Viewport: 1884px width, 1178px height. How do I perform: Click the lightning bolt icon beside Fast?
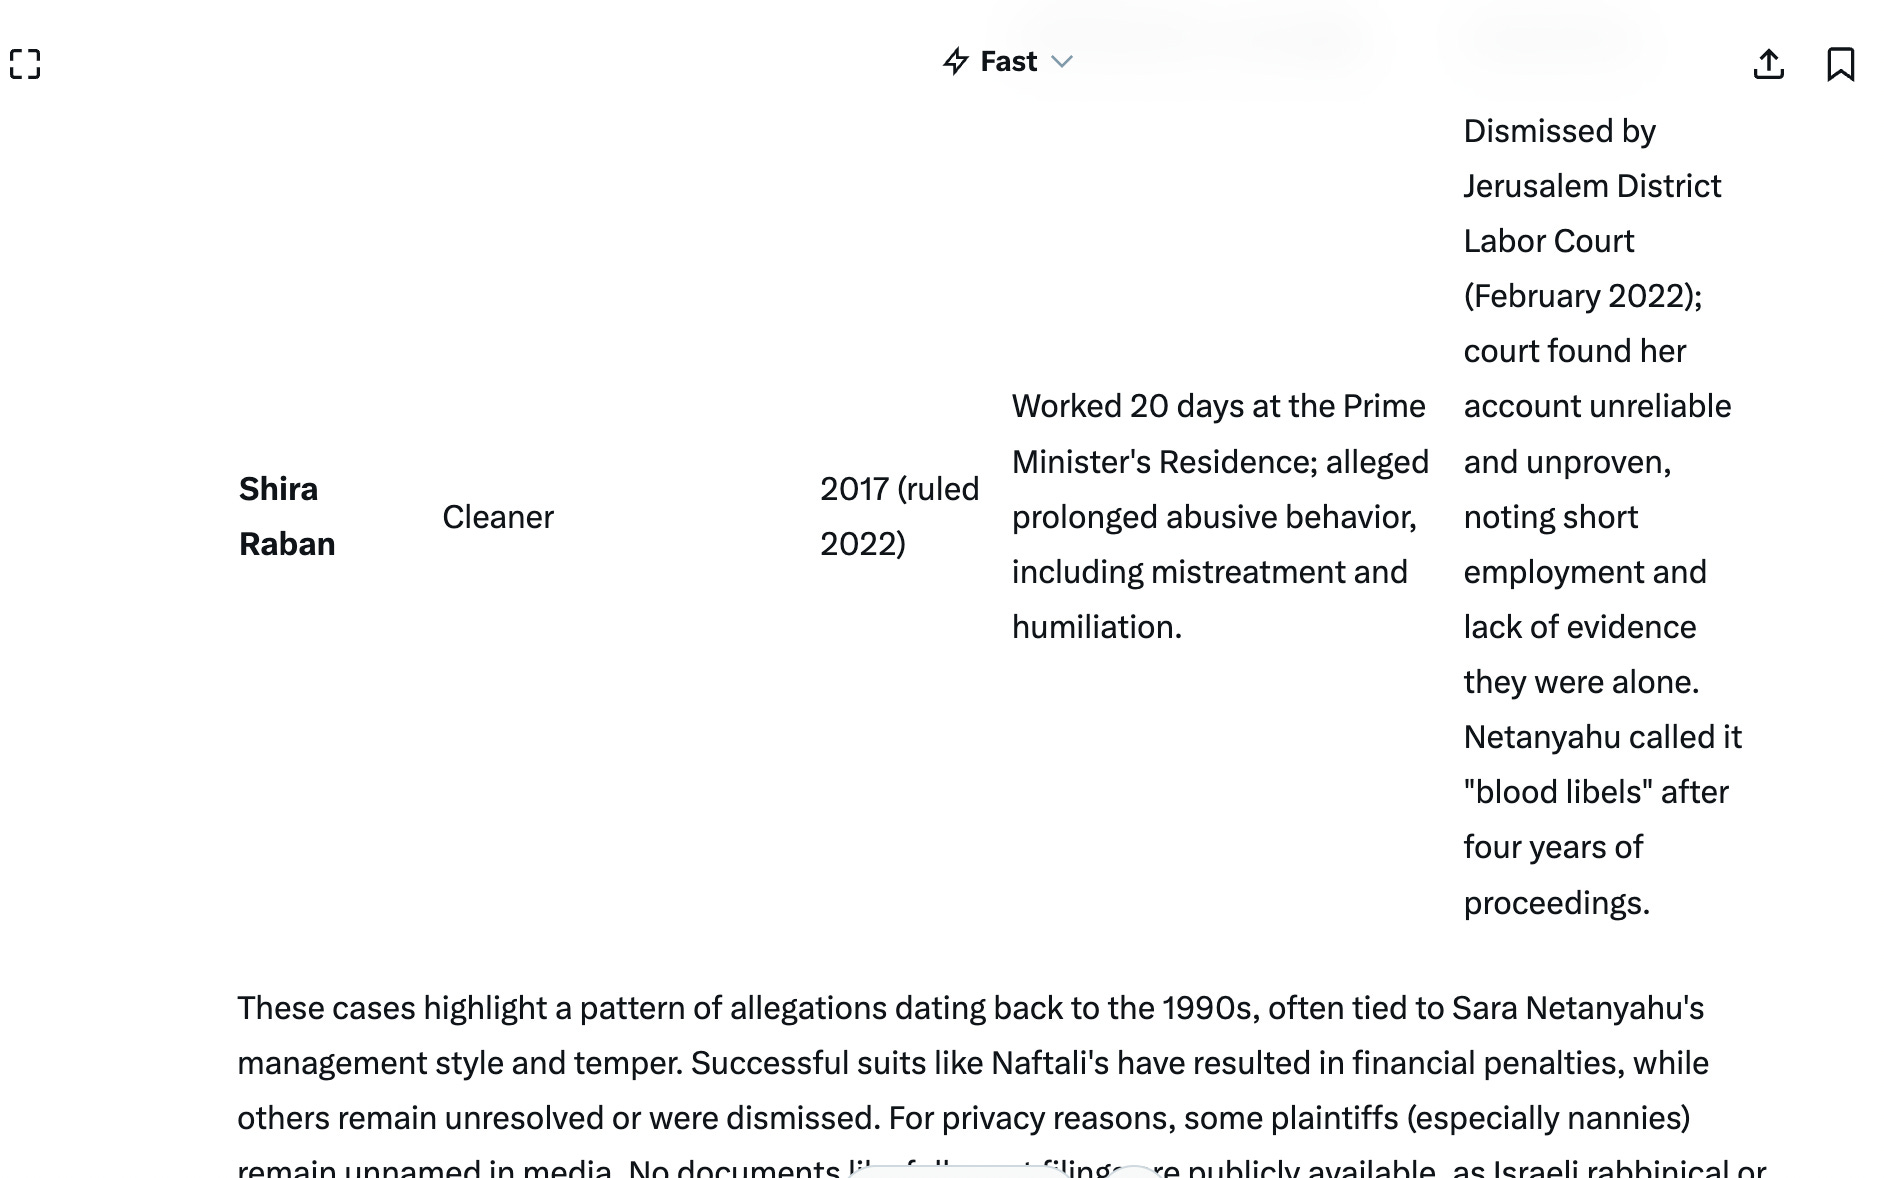point(955,62)
